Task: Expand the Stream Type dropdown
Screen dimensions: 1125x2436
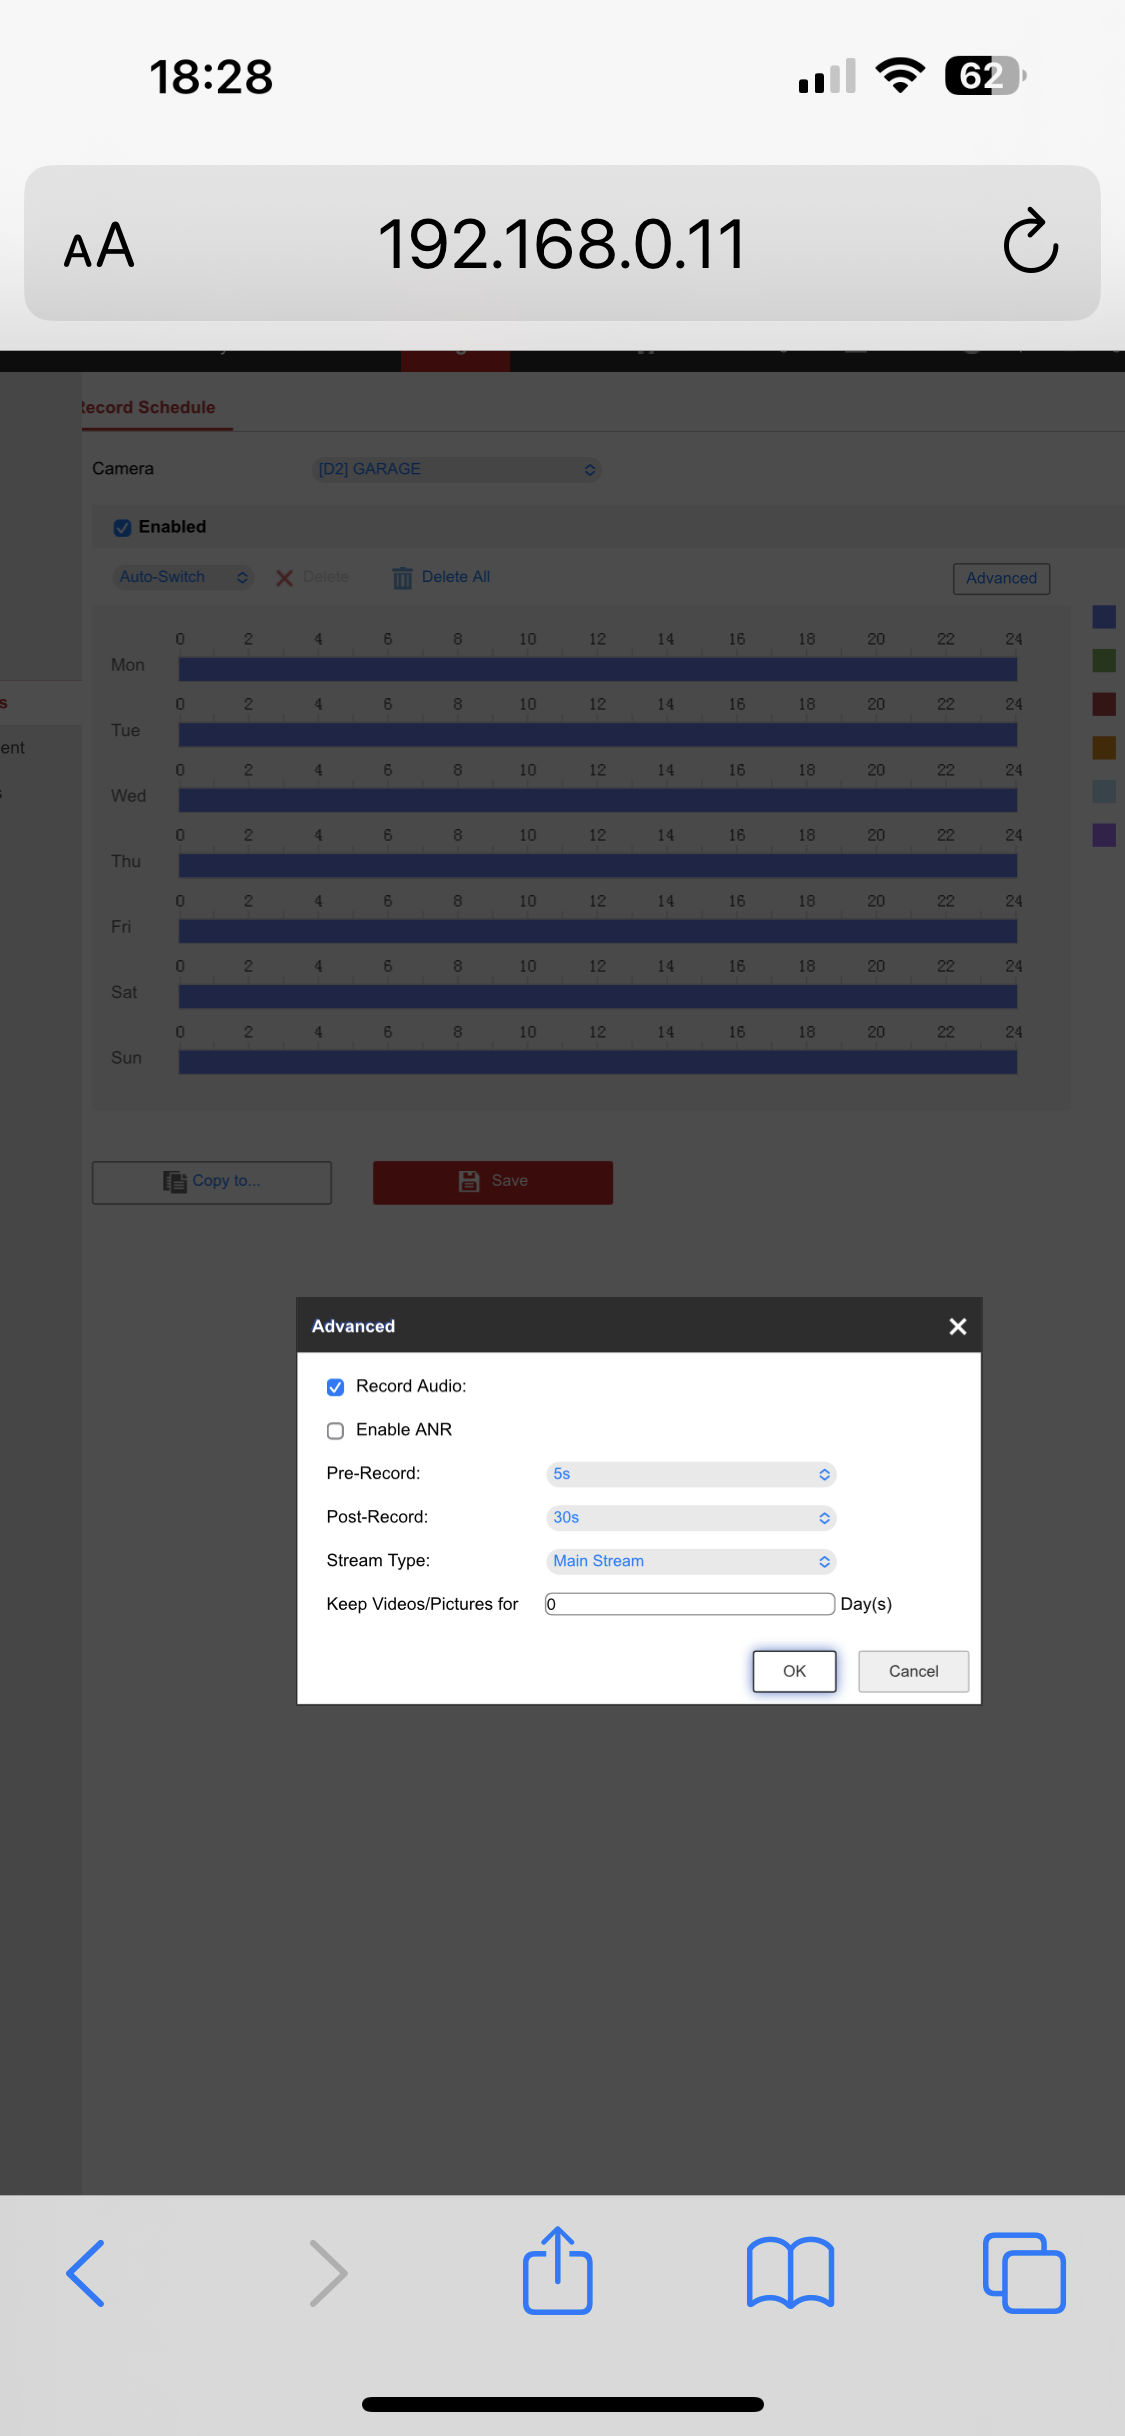Action: tap(690, 1561)
